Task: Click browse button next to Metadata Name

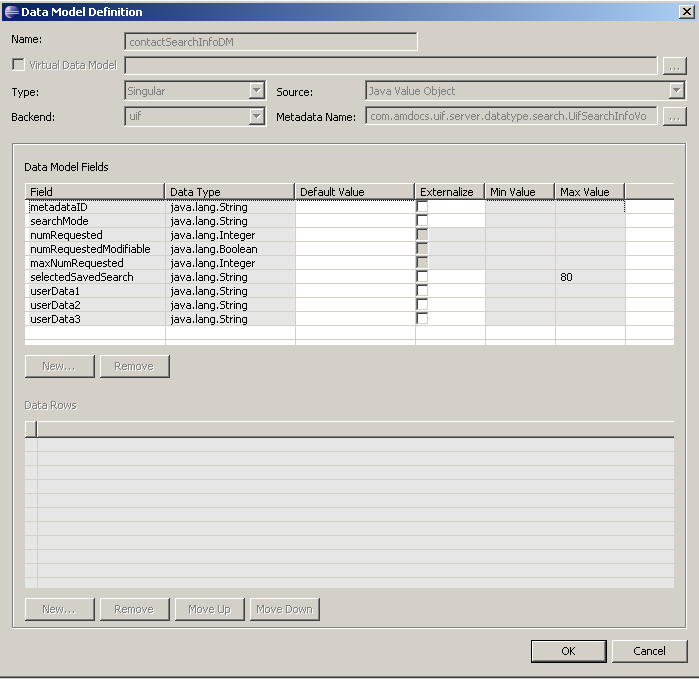Action: click(674, 117)
